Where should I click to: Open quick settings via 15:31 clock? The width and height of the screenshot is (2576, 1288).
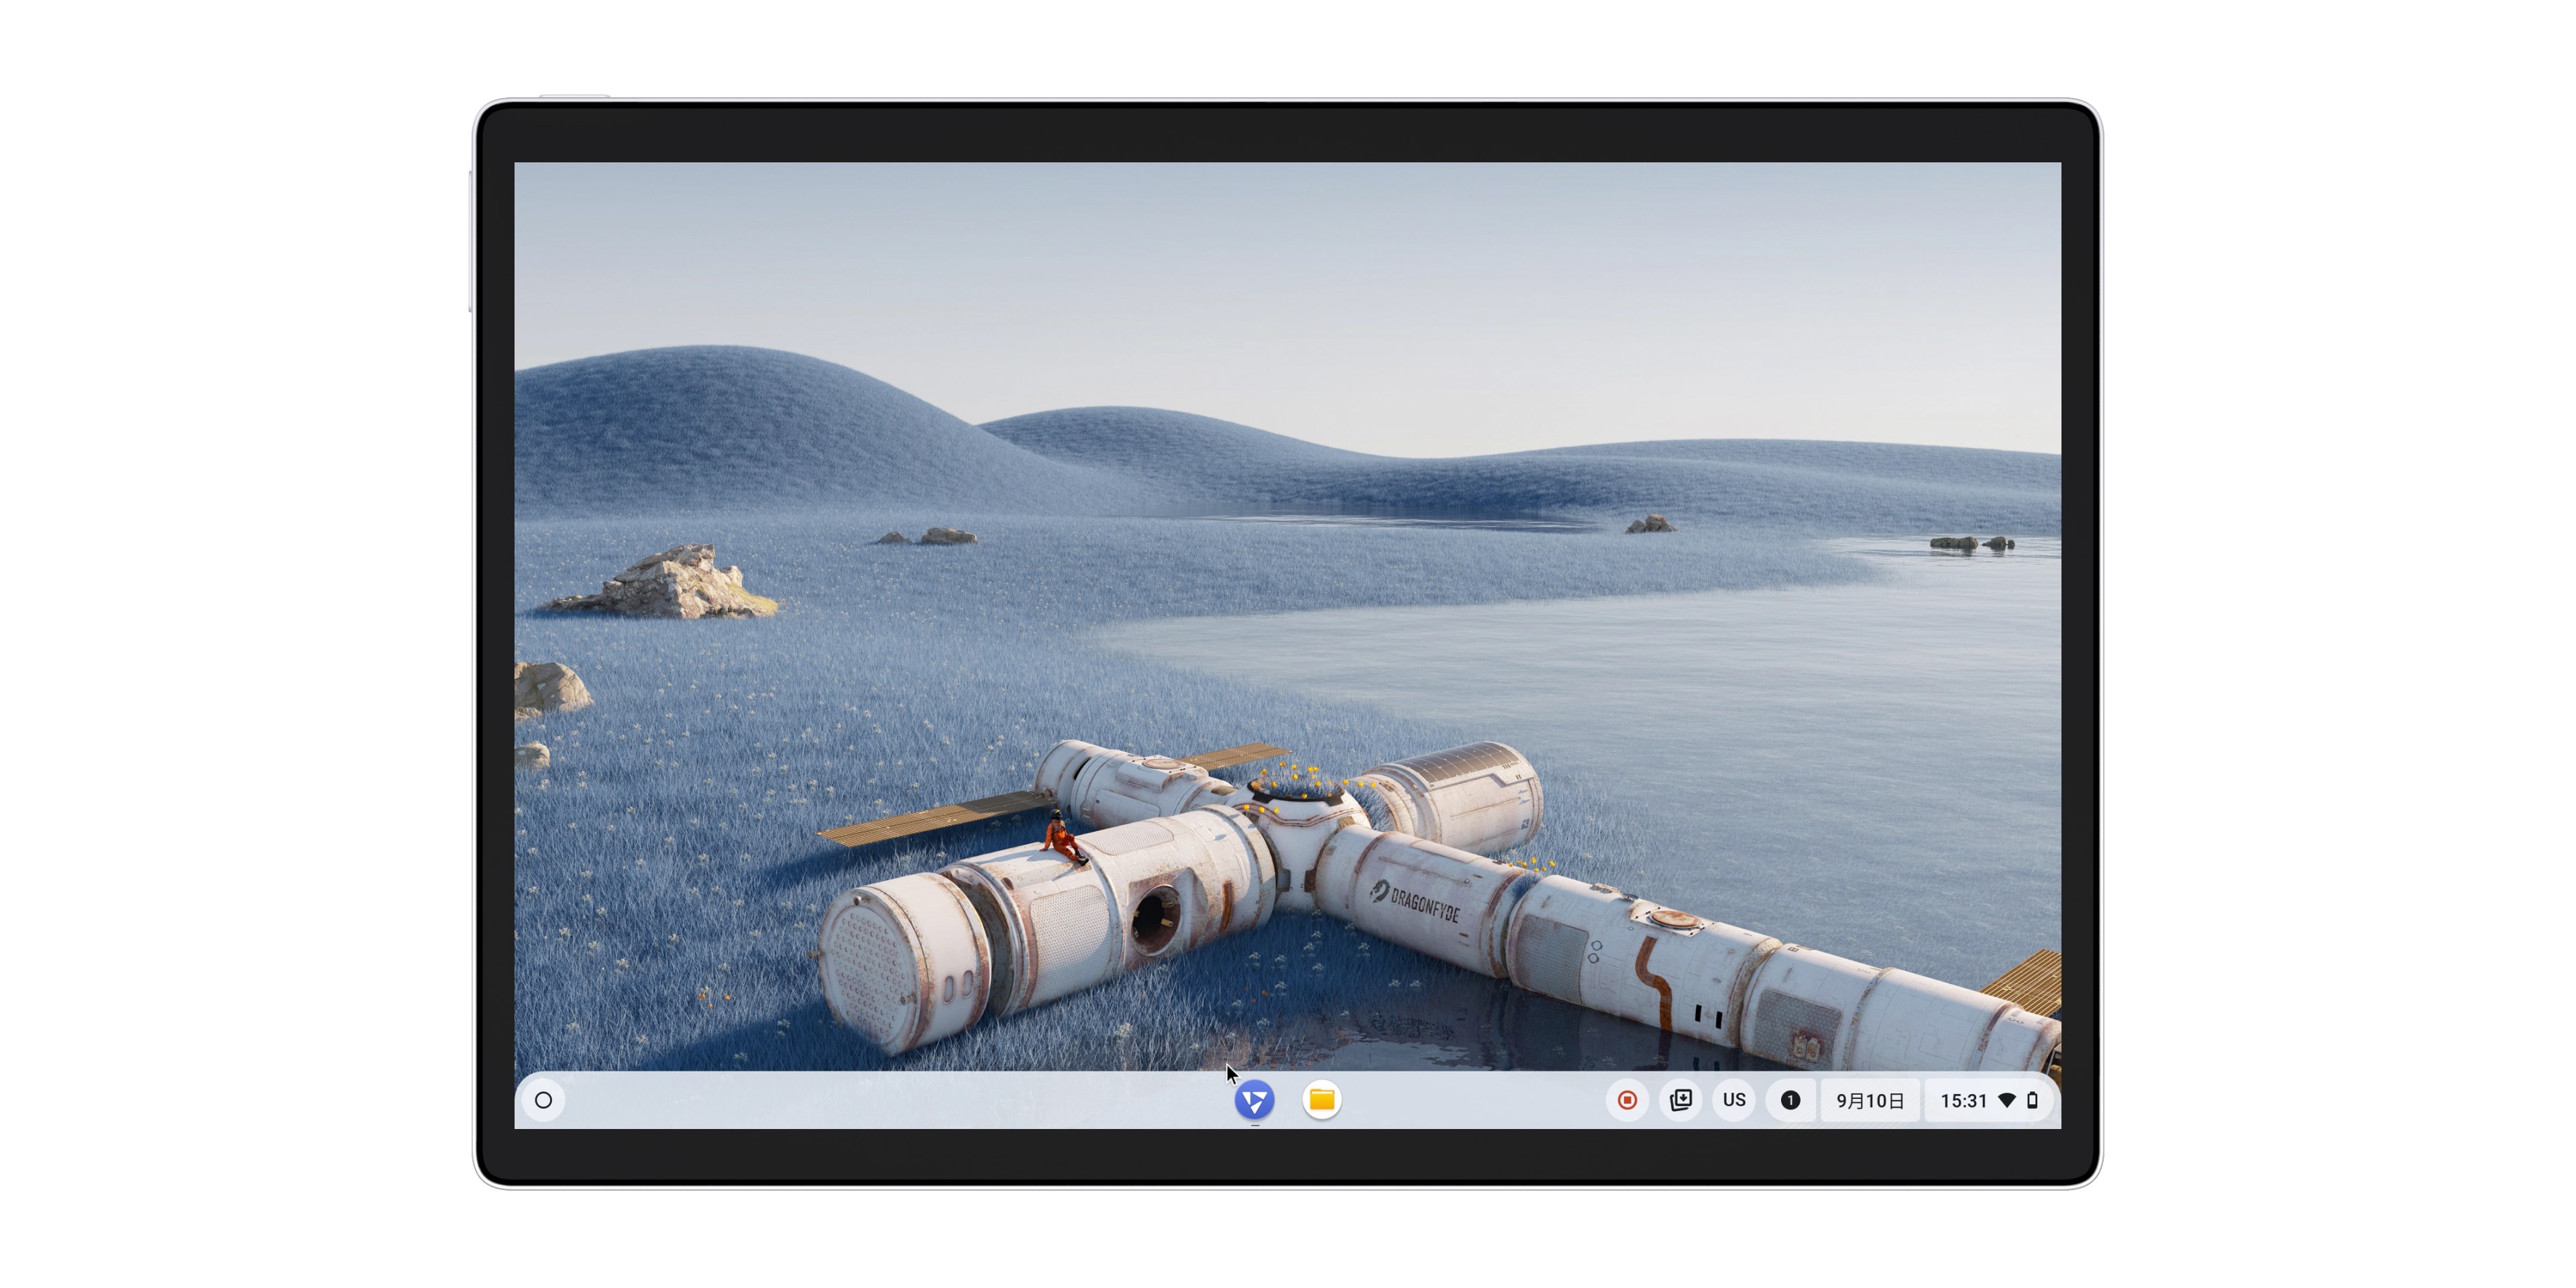tap(1963, 1100)
